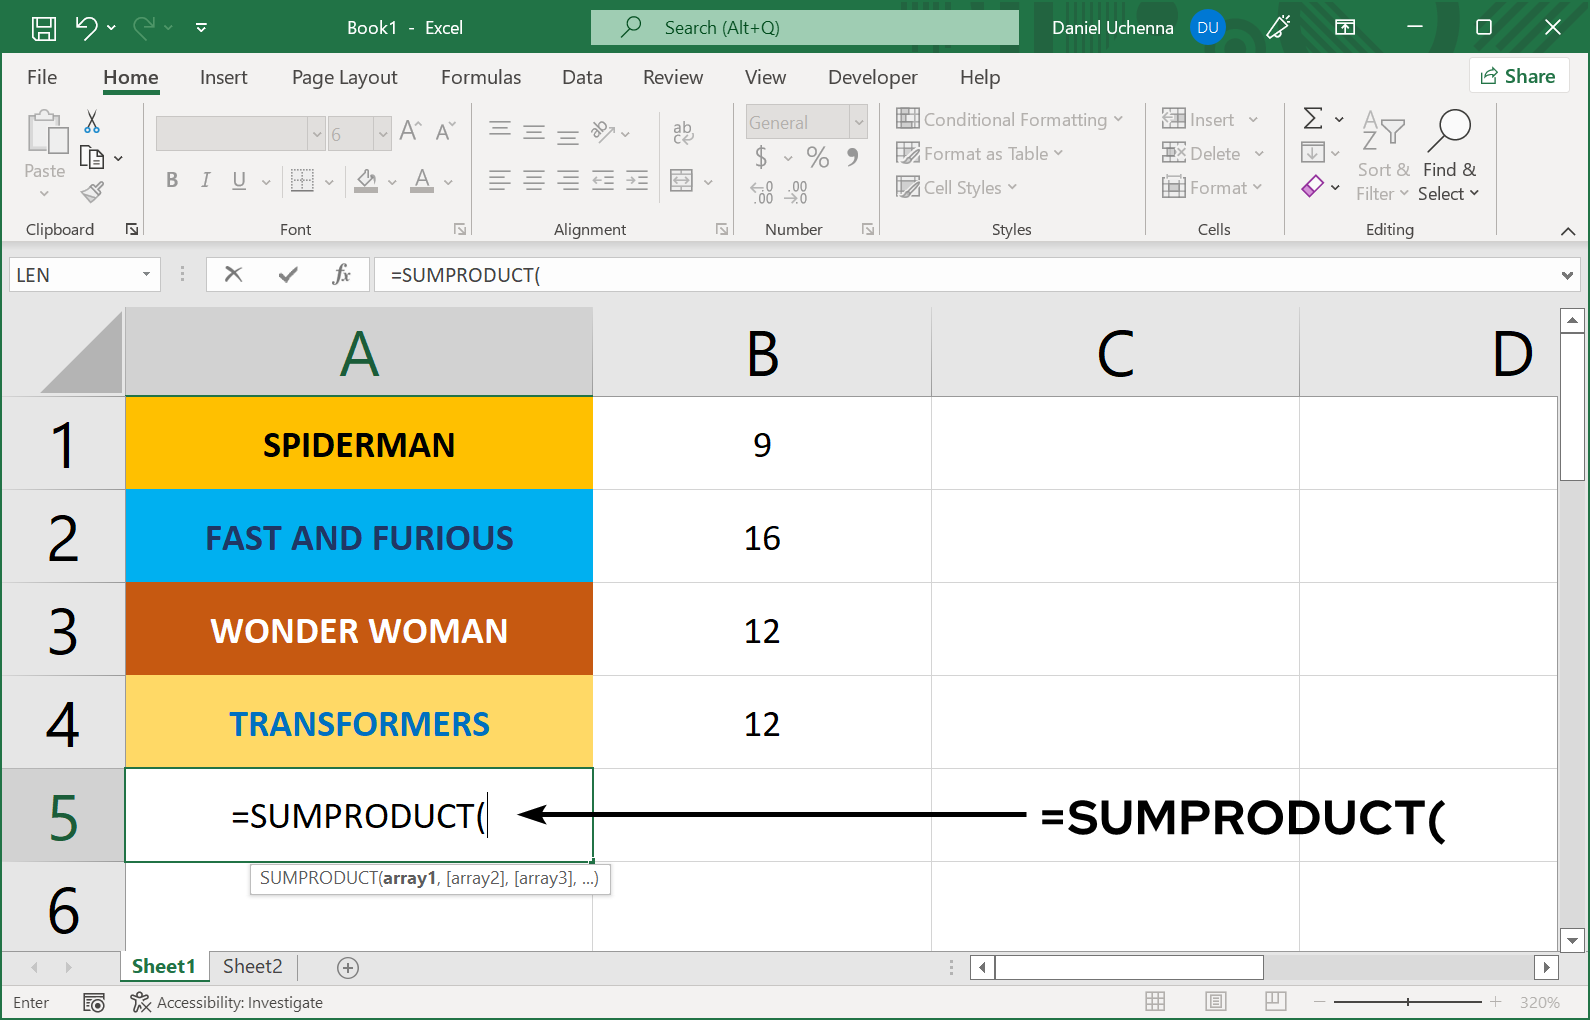This screenshot has height=1020, width=1590.
Task: Click the Save icon in title bar
Action: (44, 28)
